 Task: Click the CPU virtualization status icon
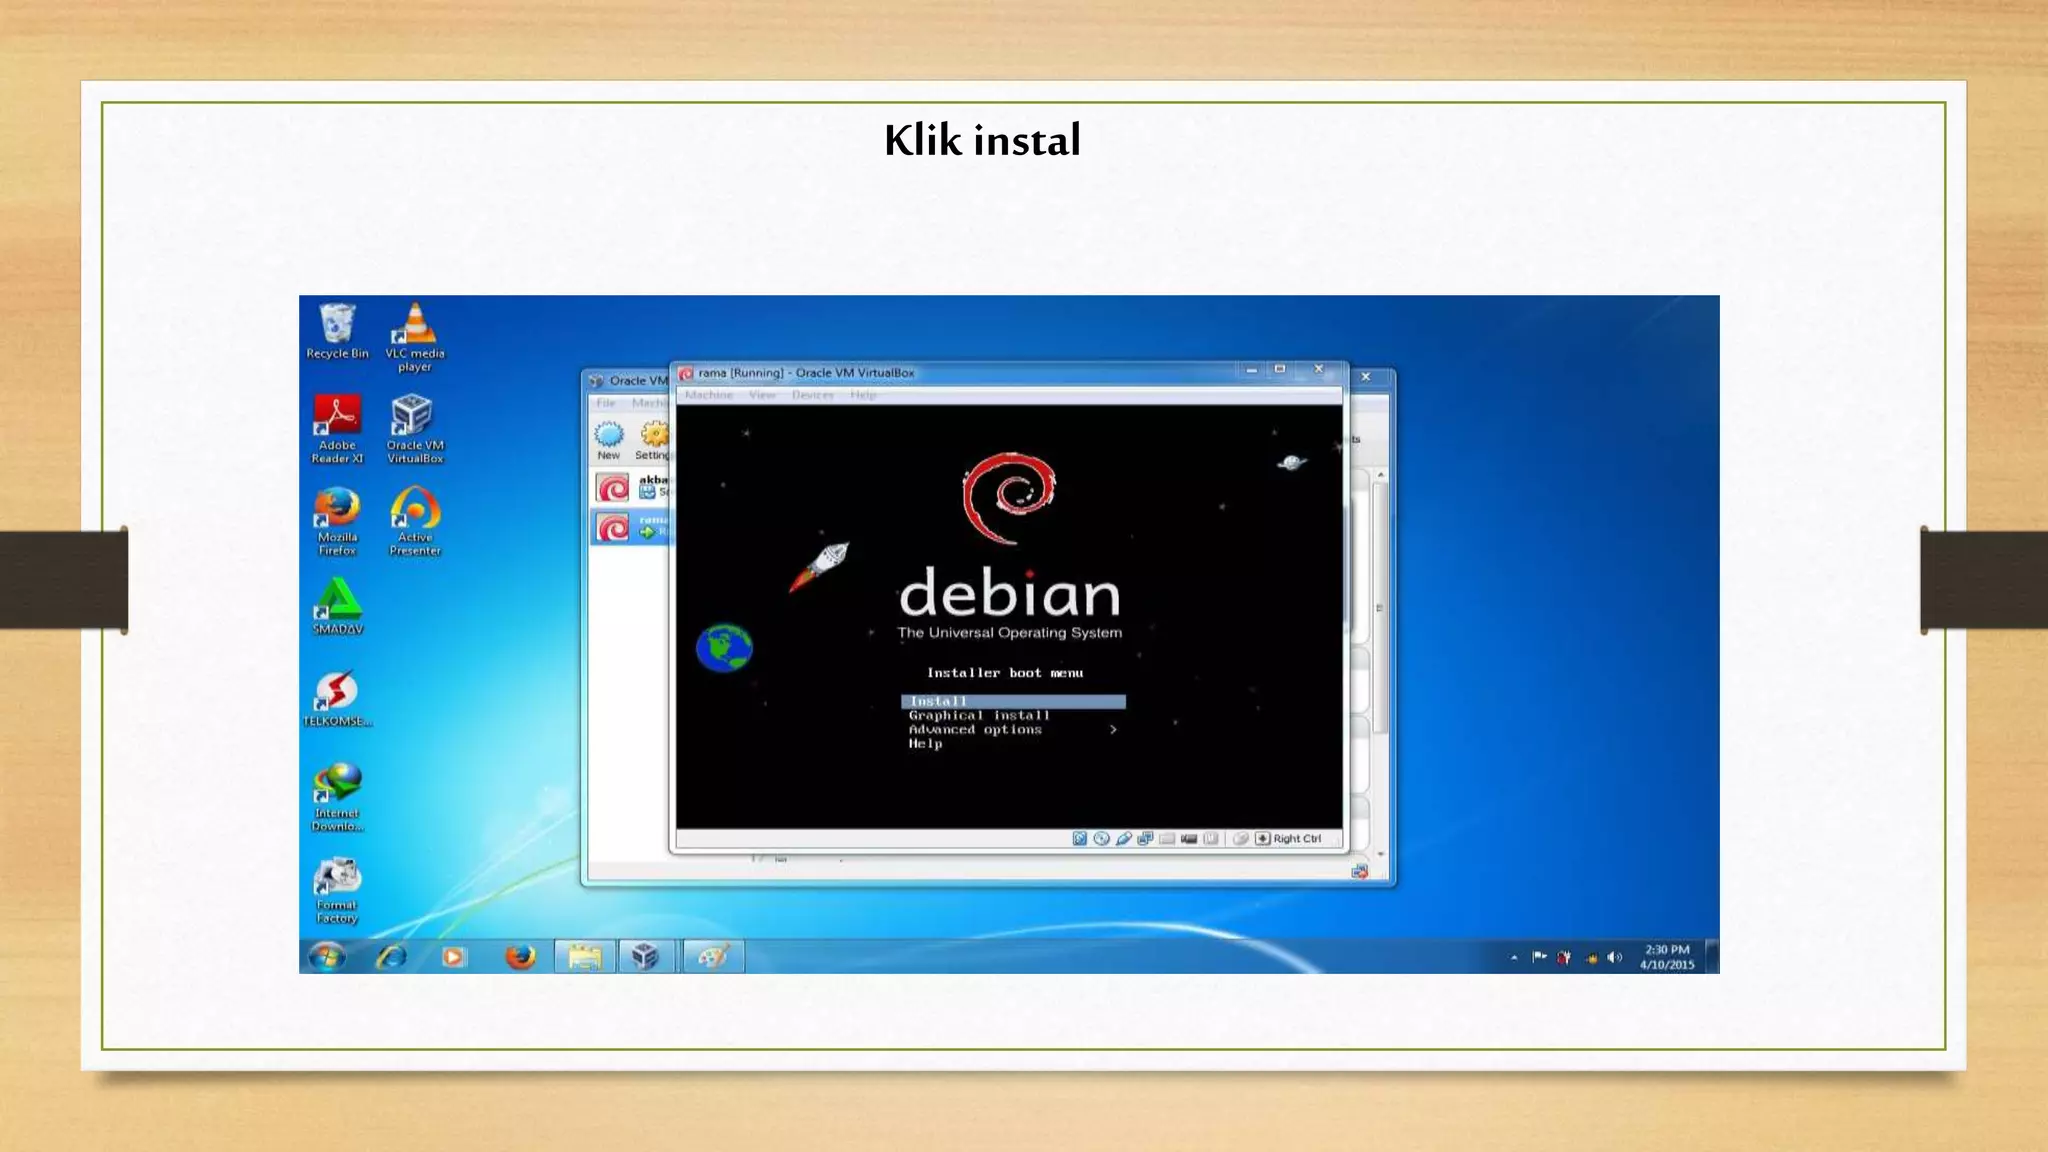tap(1211, 839)
